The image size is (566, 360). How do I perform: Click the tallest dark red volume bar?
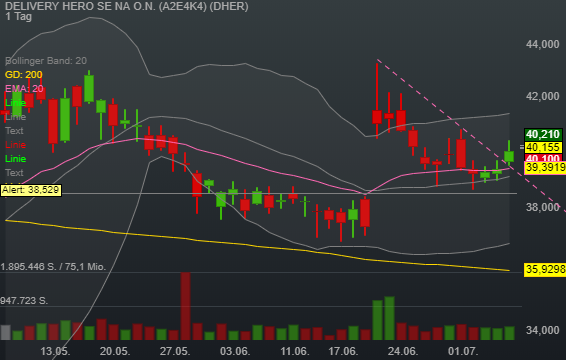click(186, 306)
